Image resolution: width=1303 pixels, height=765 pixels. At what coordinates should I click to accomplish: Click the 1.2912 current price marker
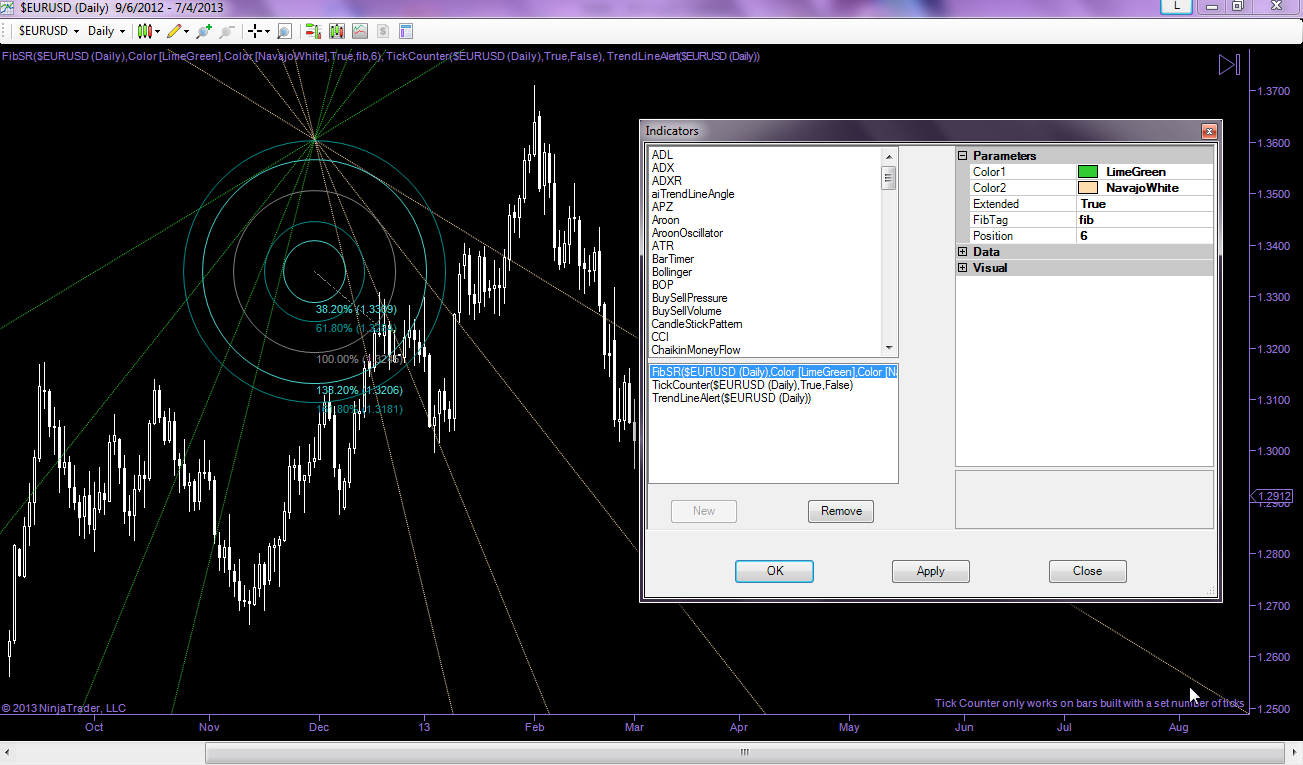[1271, 496]
